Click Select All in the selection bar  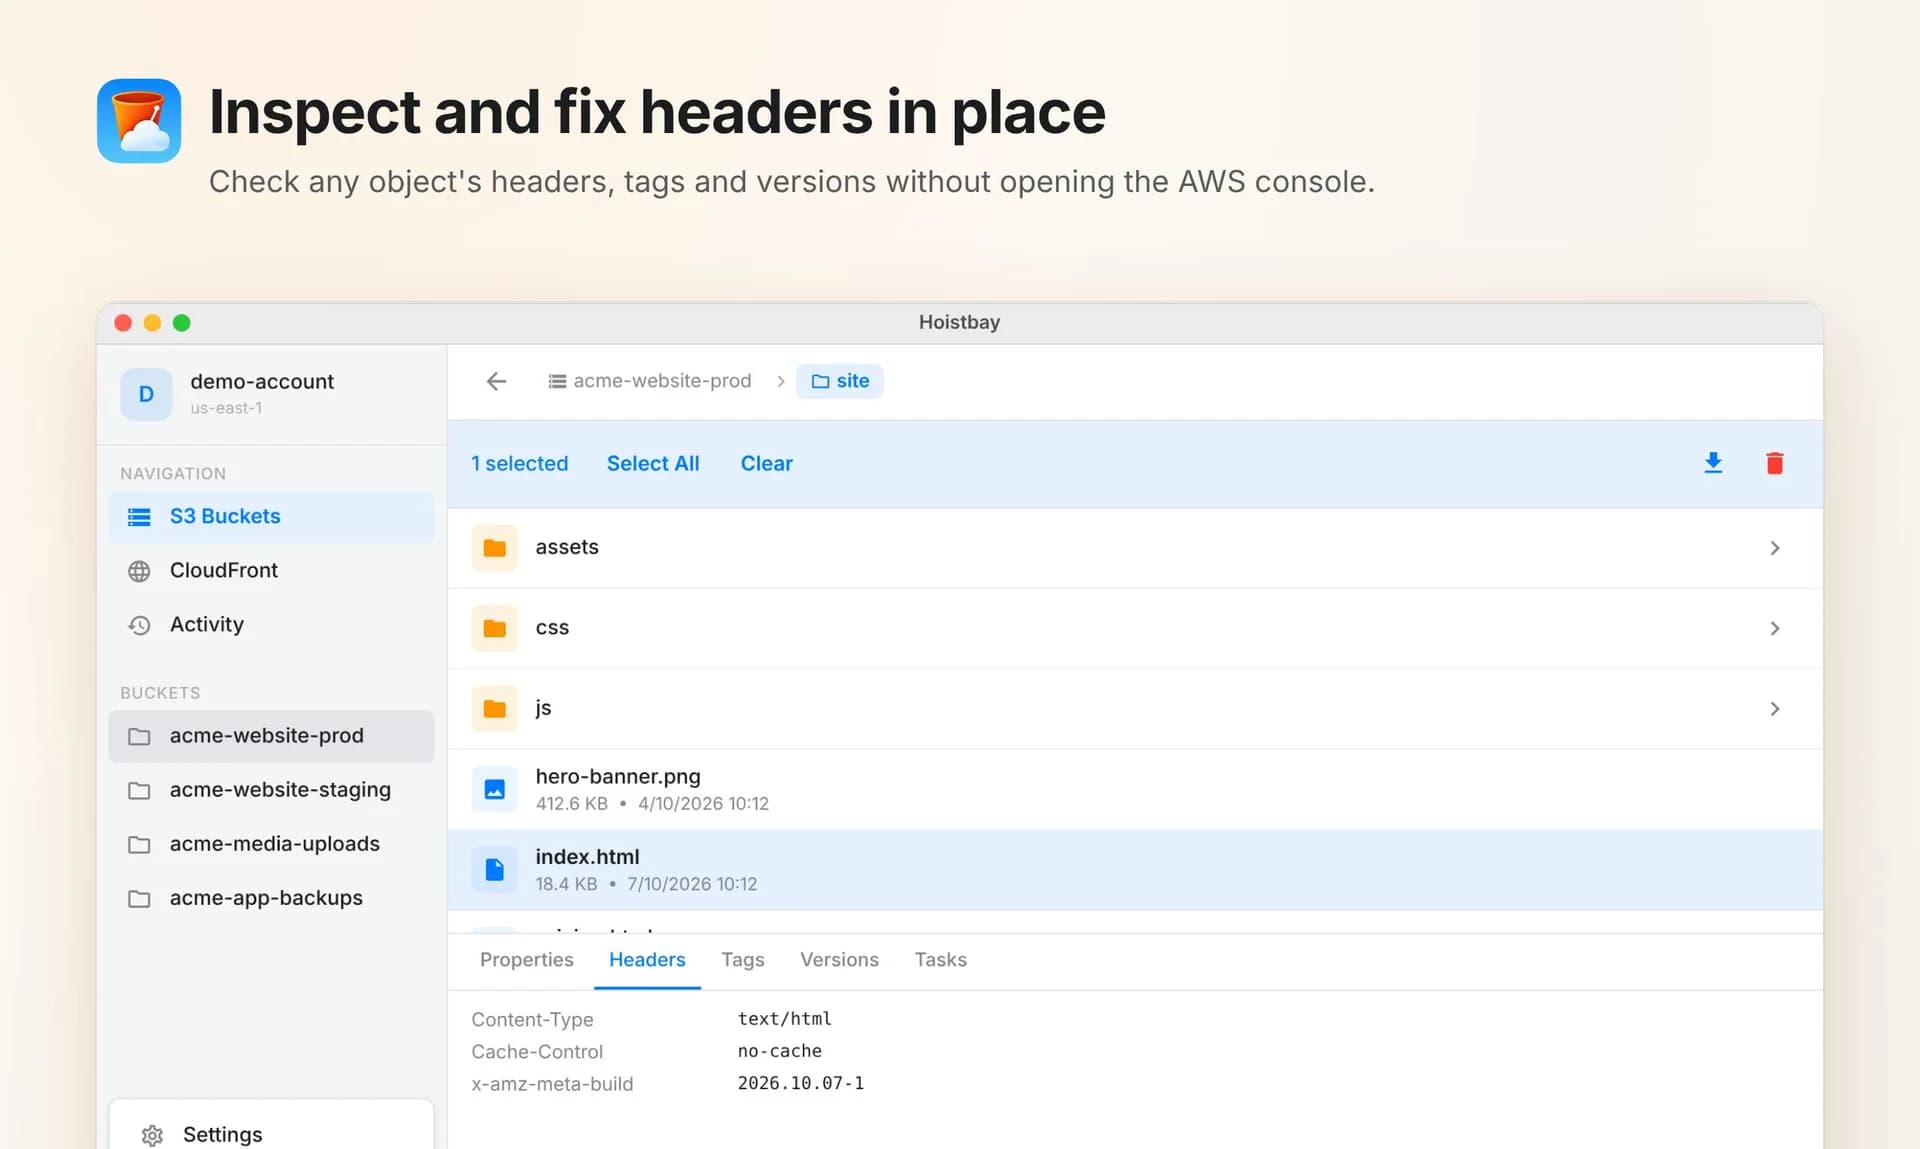pos(653,464)
